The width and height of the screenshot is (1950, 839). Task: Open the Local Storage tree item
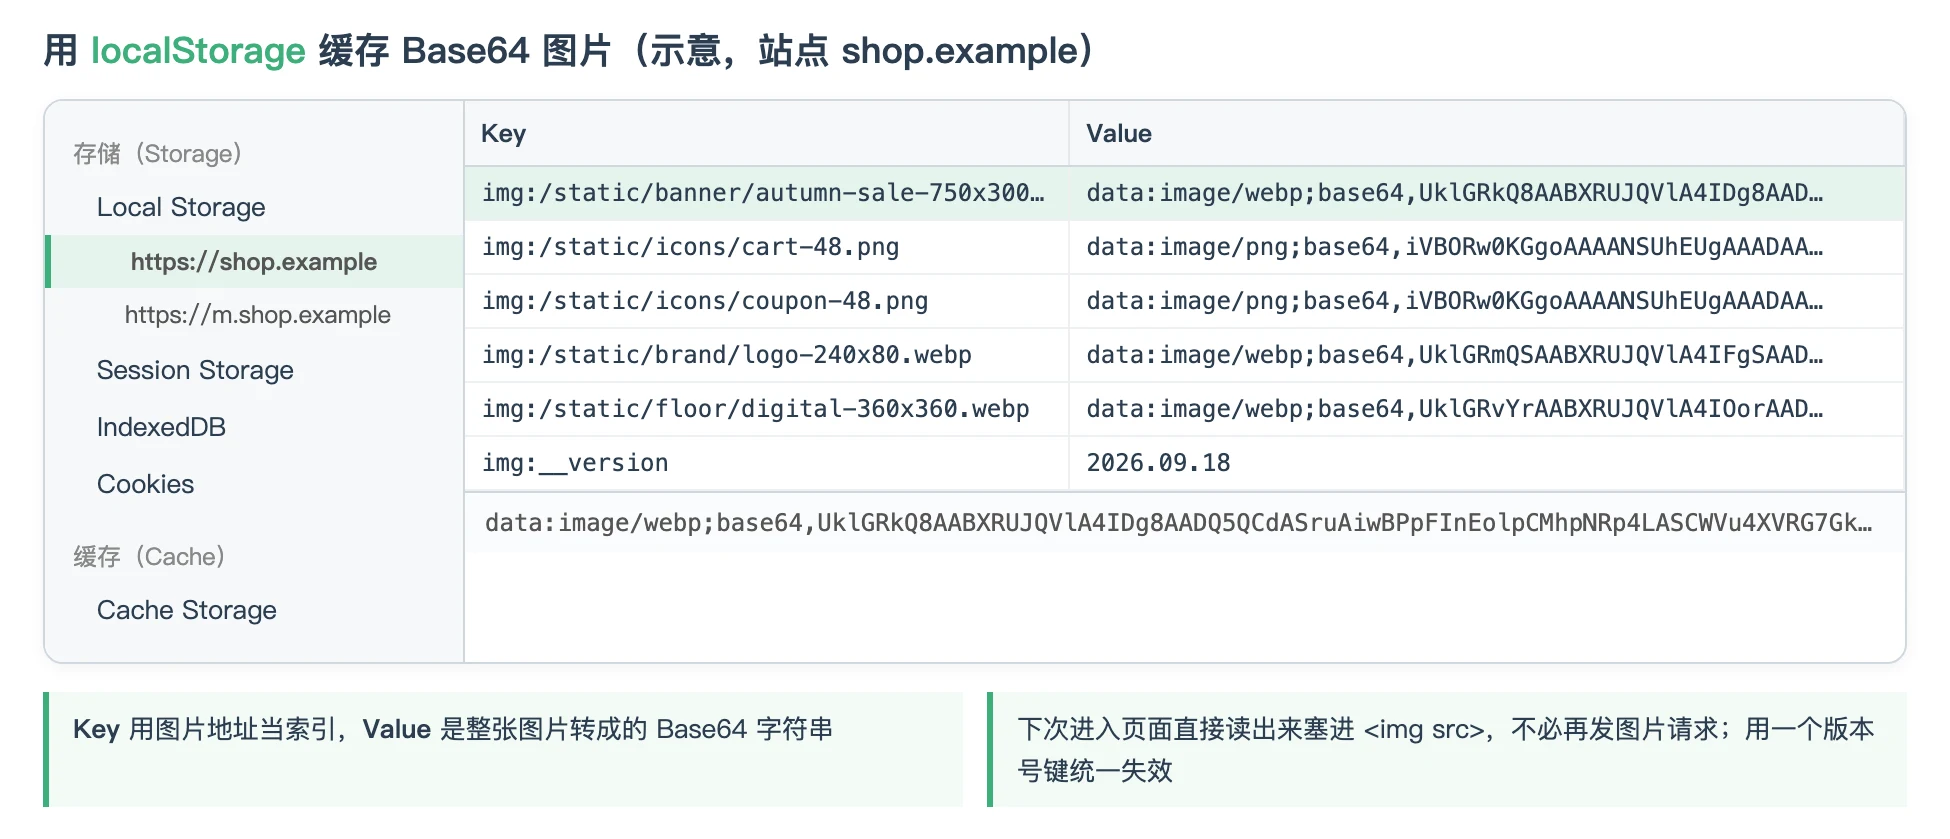[x=181, y=207]
